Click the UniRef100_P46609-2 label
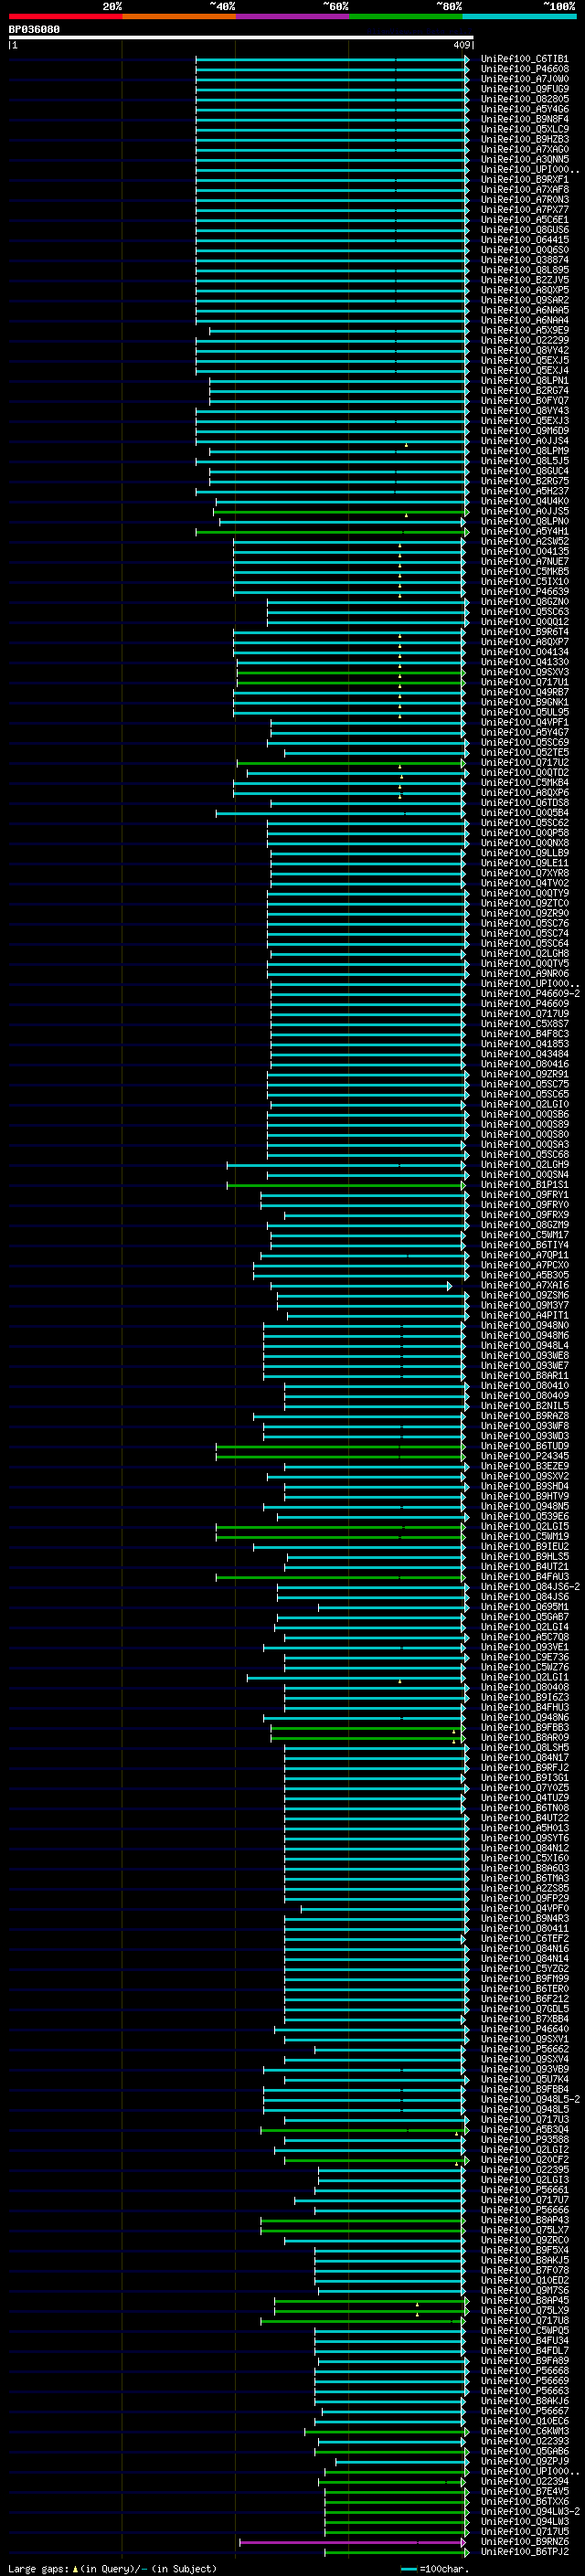585x2576 pixels. 530,993
